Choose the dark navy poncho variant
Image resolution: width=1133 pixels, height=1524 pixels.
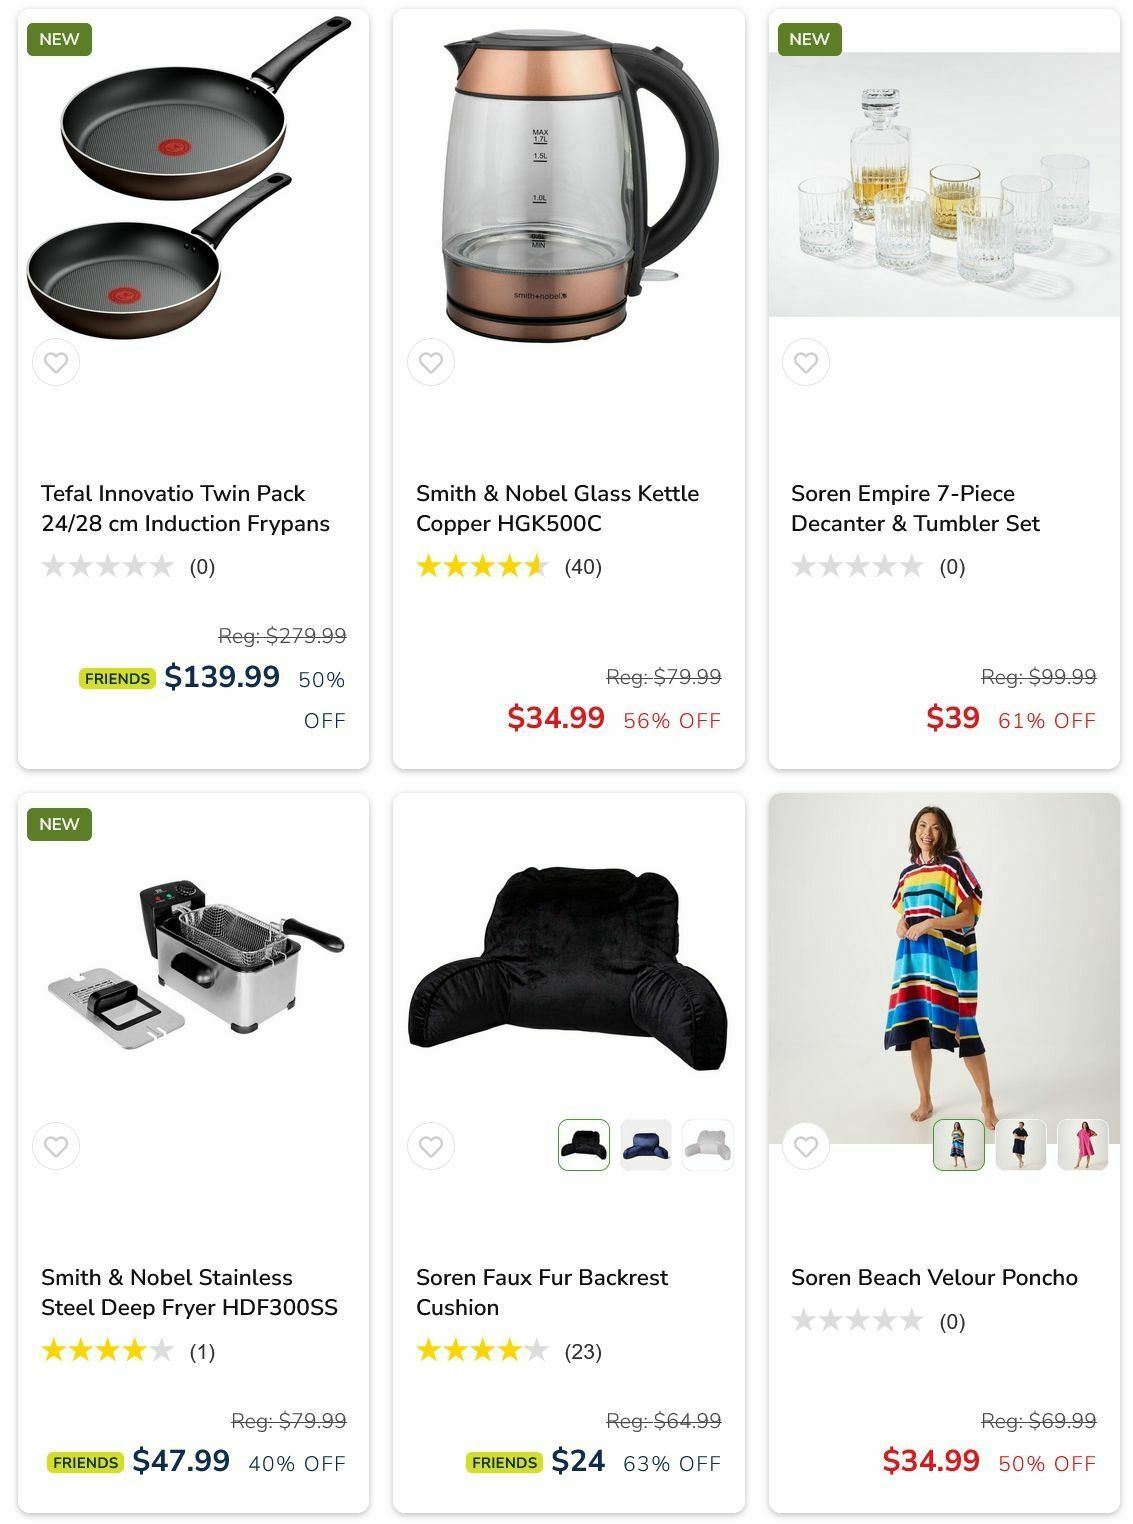click(1021, 1145)
